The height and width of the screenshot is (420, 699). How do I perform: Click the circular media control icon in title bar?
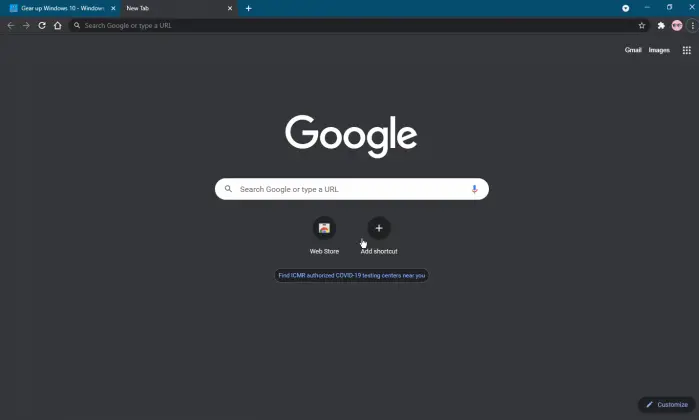pyautogui.click(x=625, y=8)
